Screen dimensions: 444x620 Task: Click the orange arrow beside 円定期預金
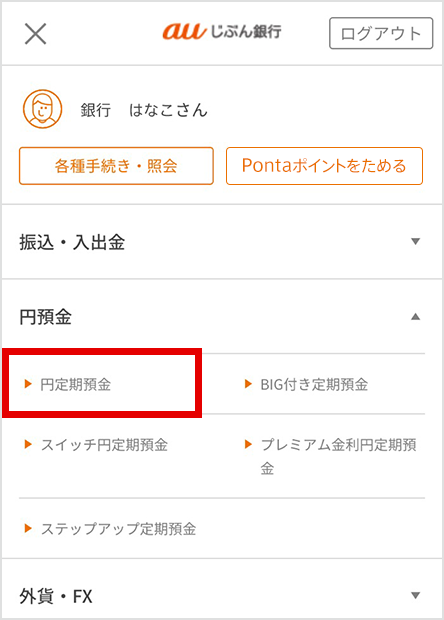28,384
